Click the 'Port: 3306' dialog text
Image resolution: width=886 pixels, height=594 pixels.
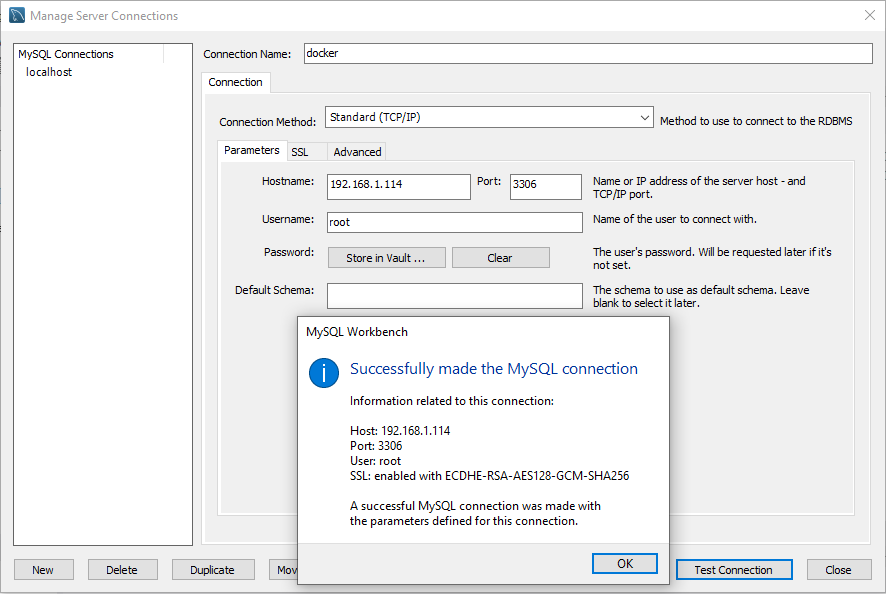click(x=376, y=445)
